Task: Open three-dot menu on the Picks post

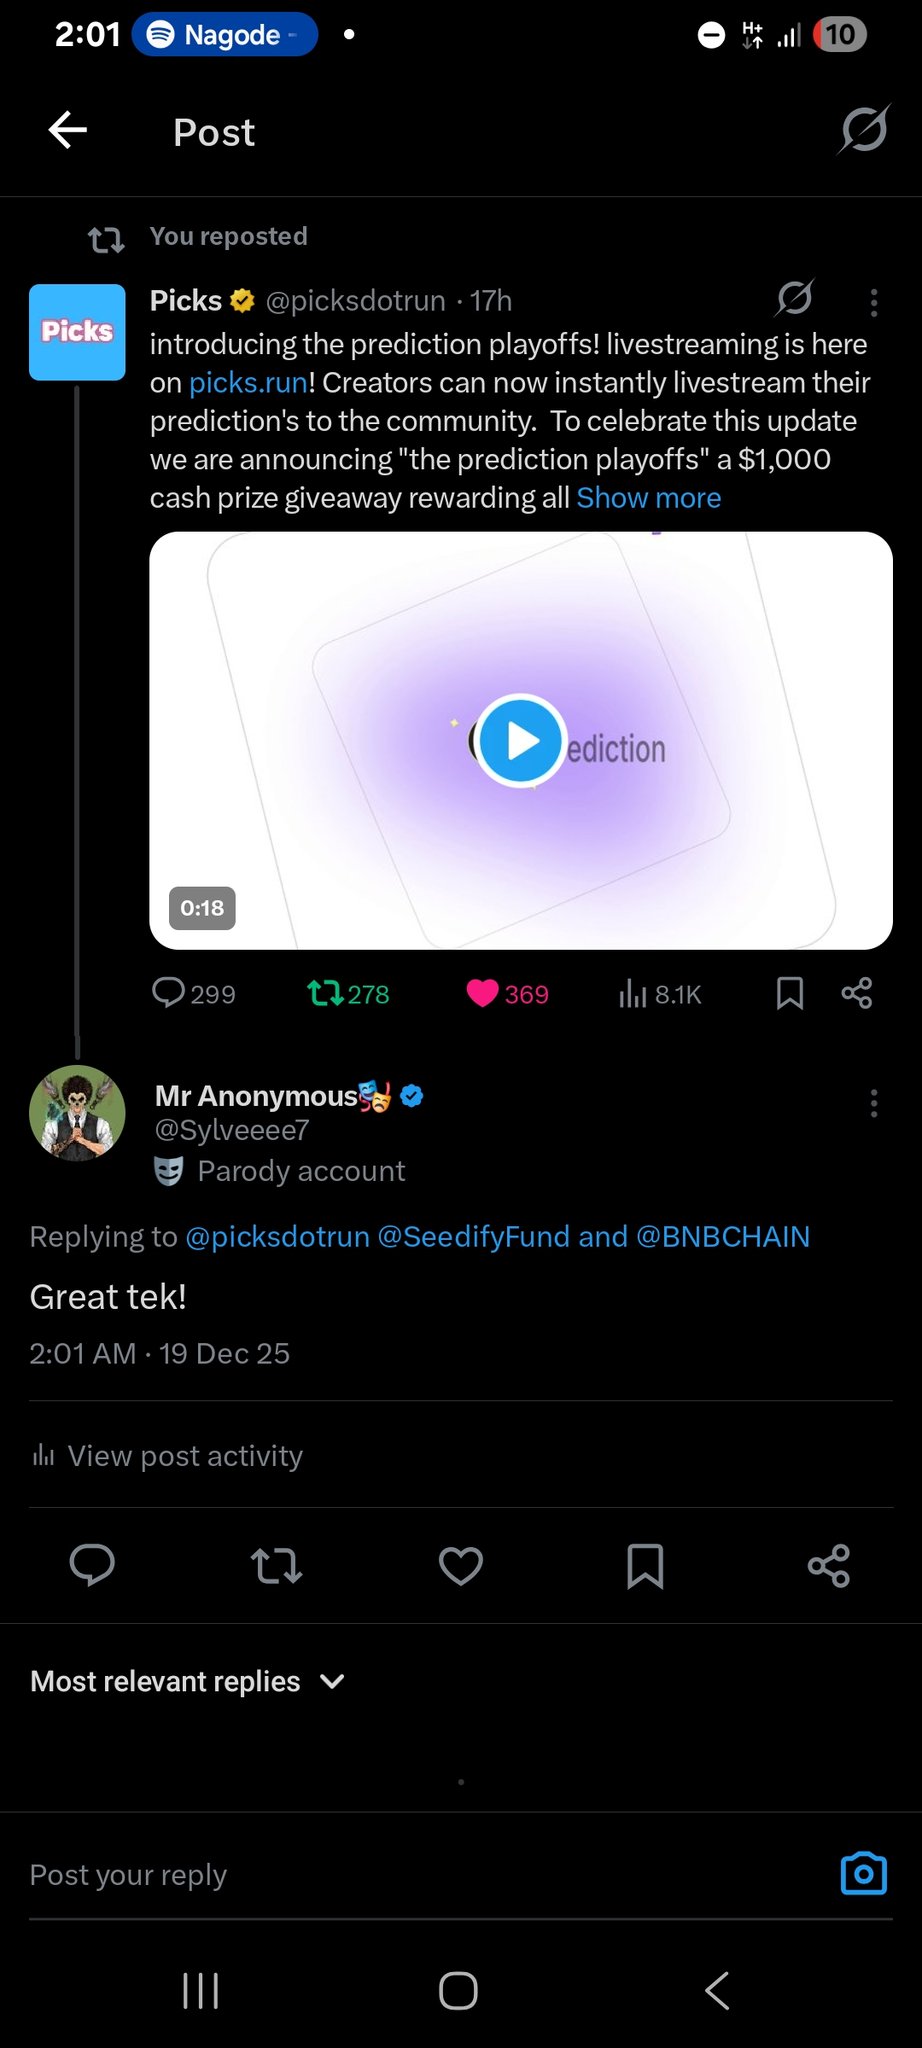Action: click(x=874, y=302)
